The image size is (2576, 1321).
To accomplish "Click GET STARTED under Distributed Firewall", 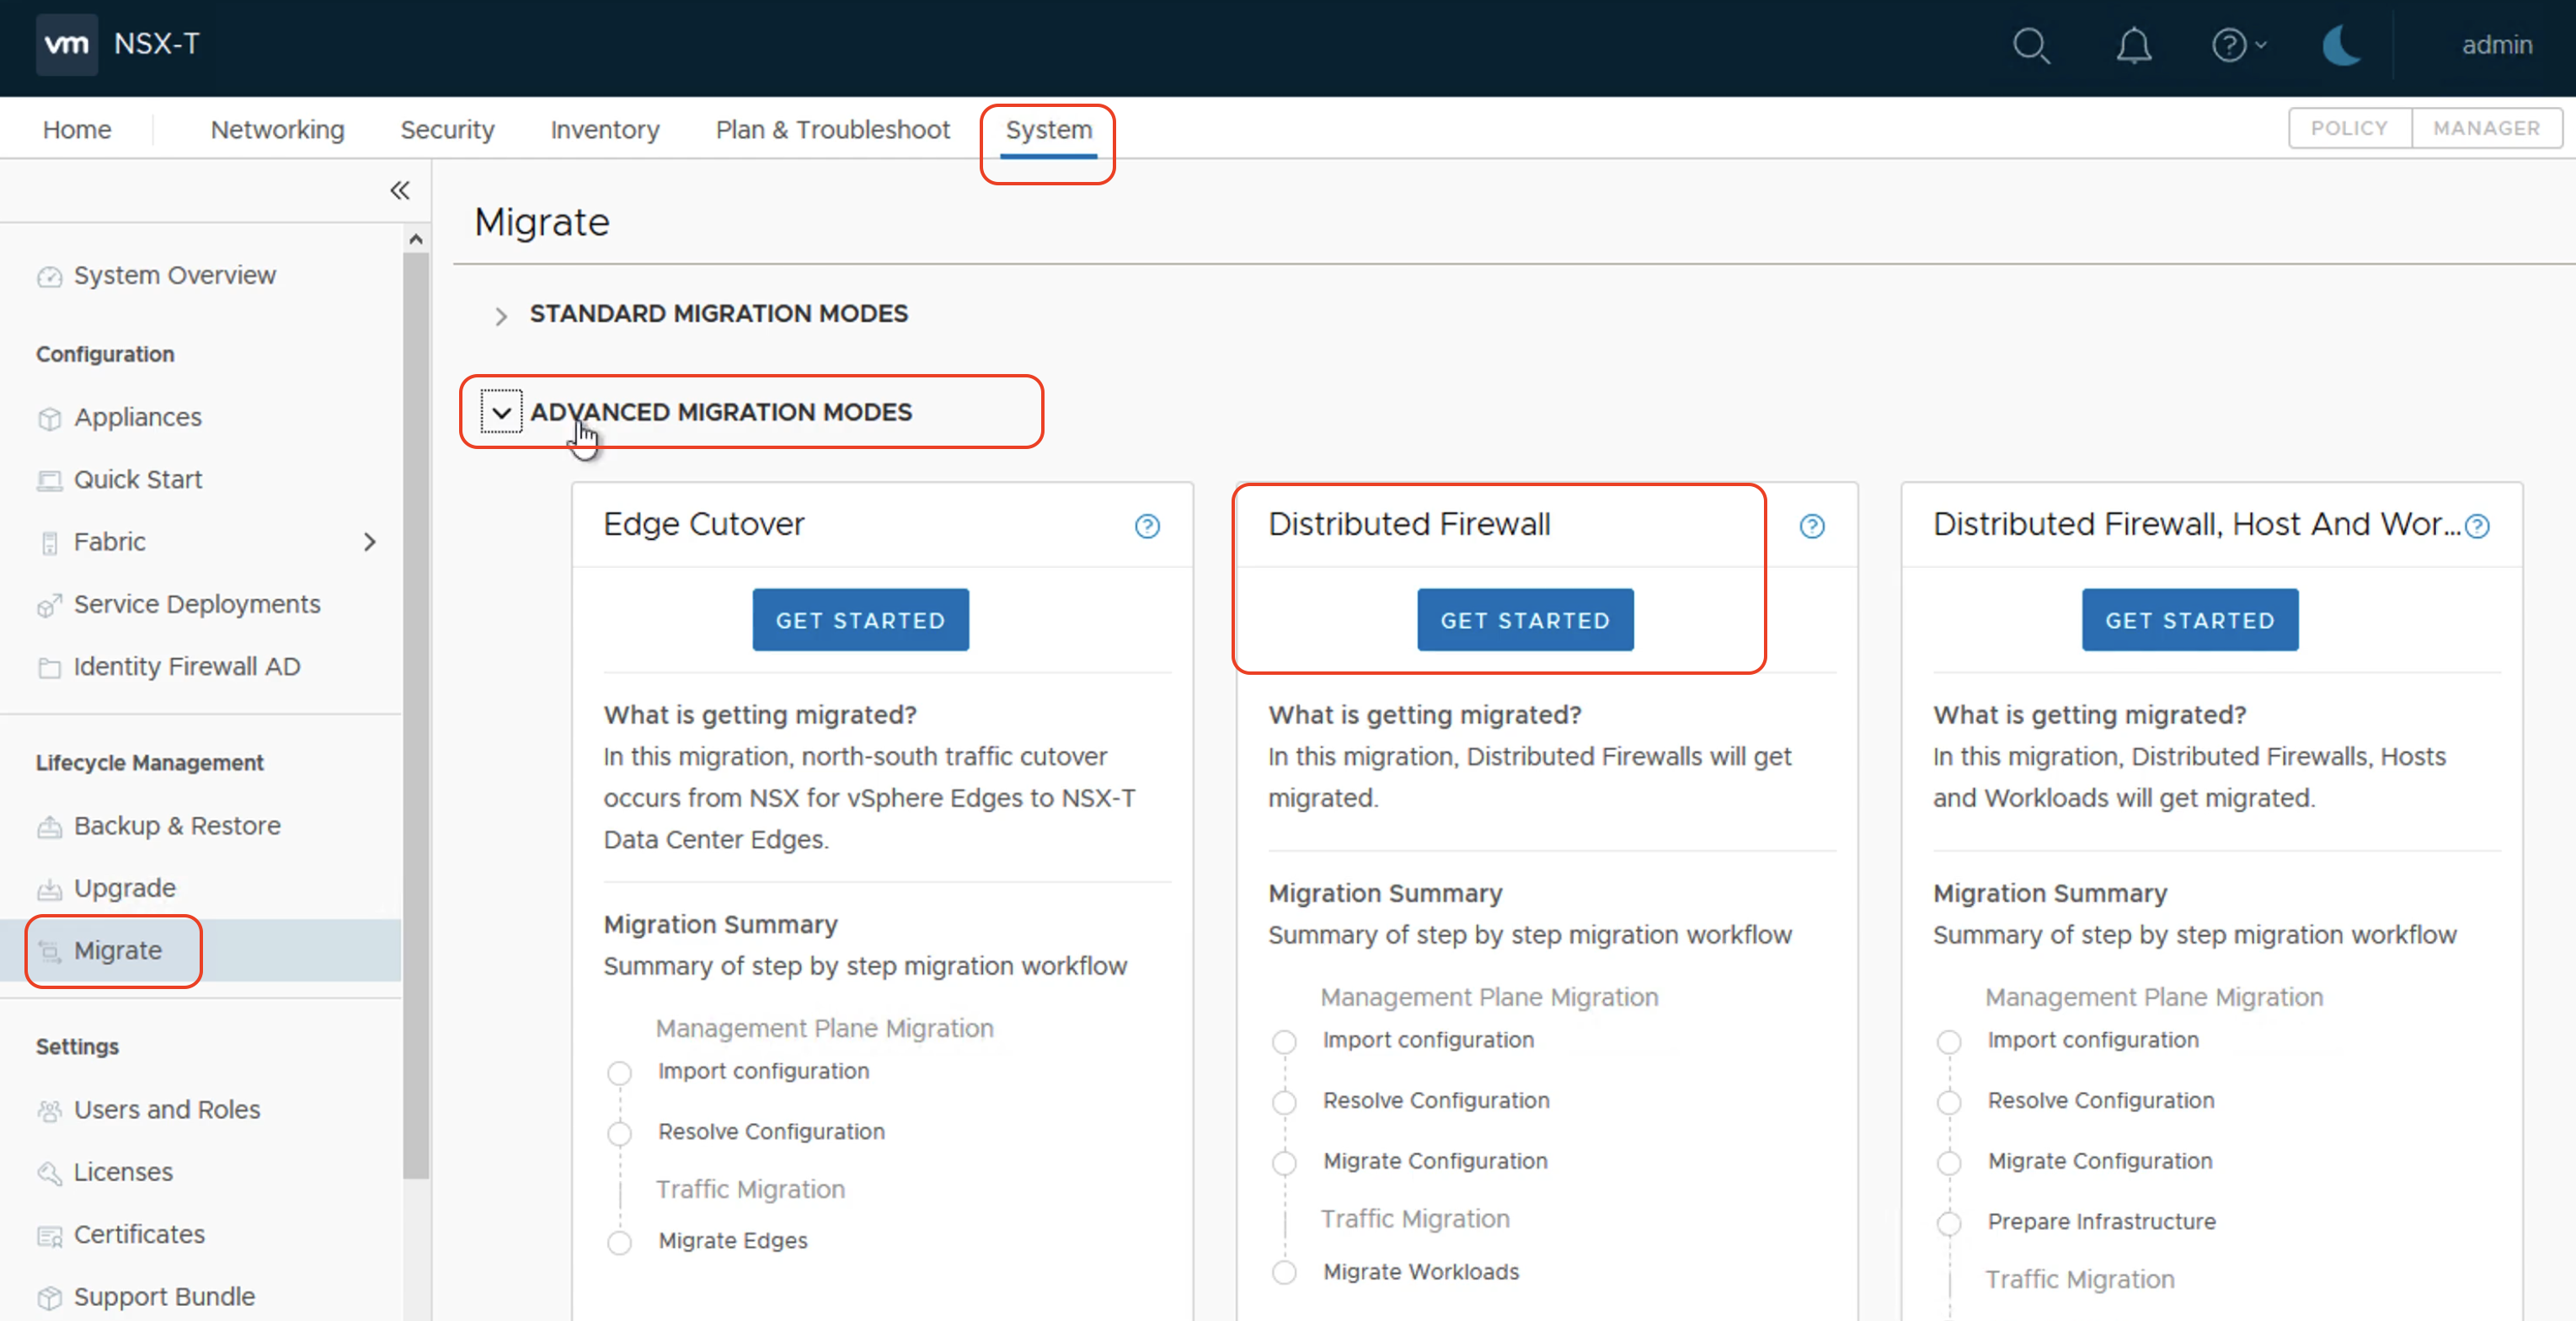I will 1525,620.
